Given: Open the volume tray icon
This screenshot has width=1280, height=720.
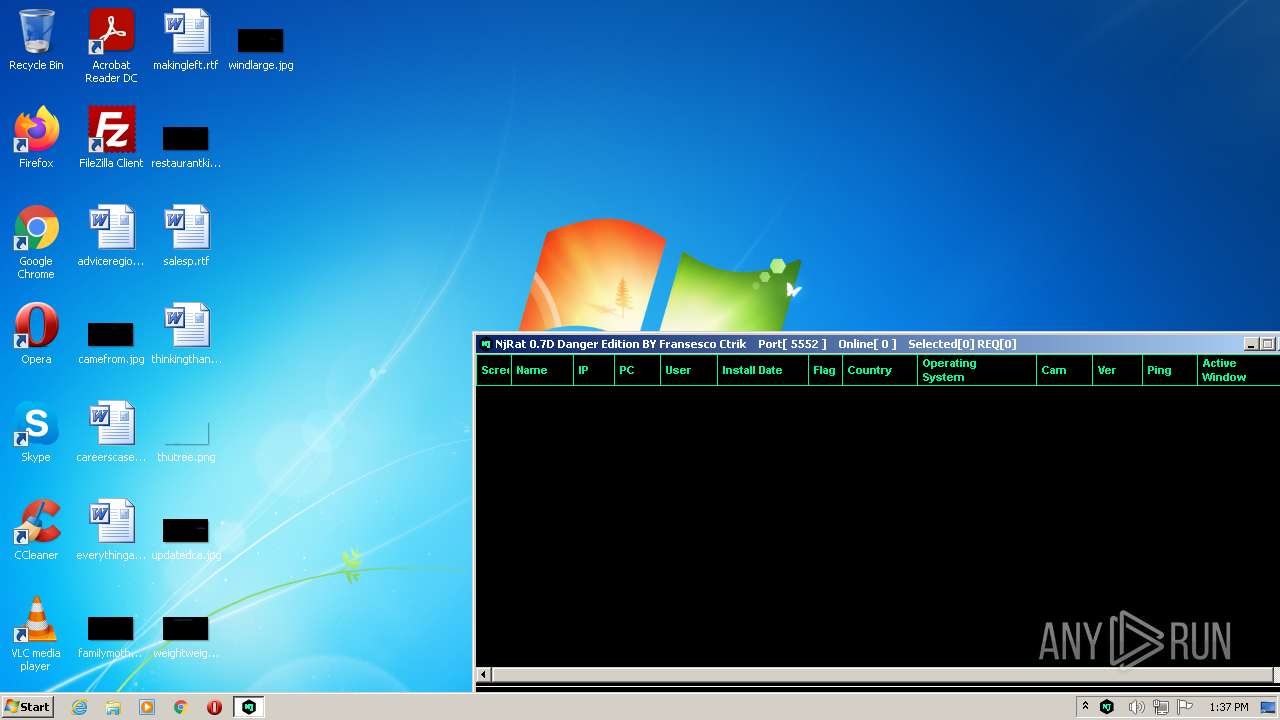Looking at the screenshot, I should [x=1136, y=707].
